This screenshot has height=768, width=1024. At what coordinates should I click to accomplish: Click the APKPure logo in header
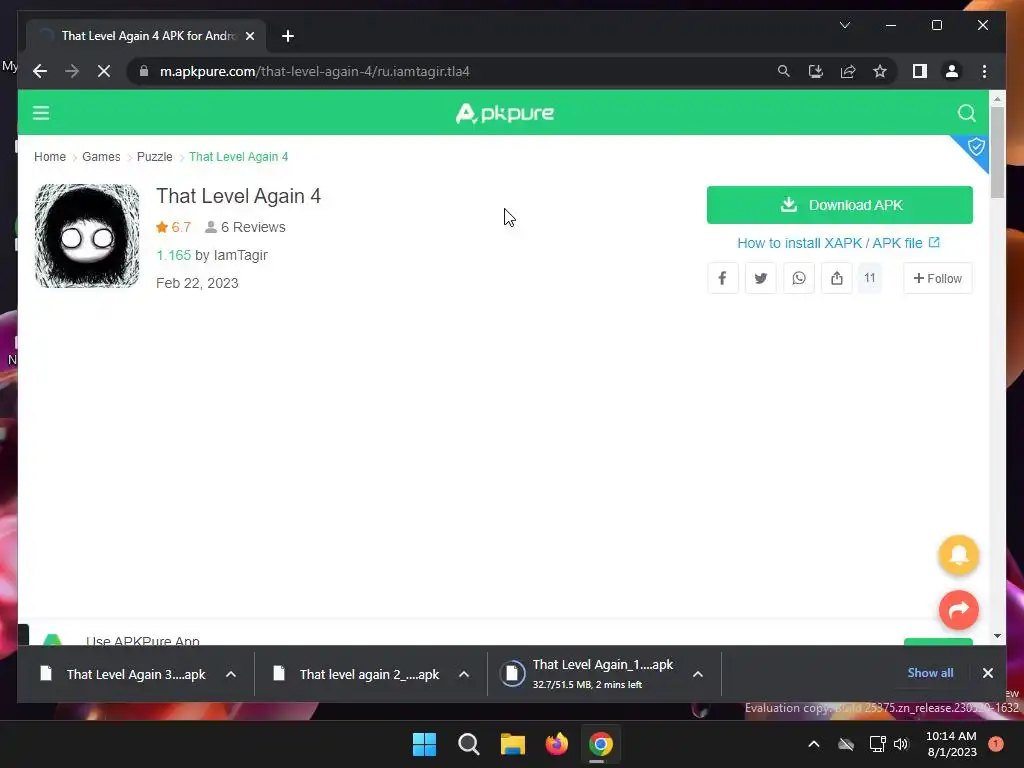pos(505,113)
